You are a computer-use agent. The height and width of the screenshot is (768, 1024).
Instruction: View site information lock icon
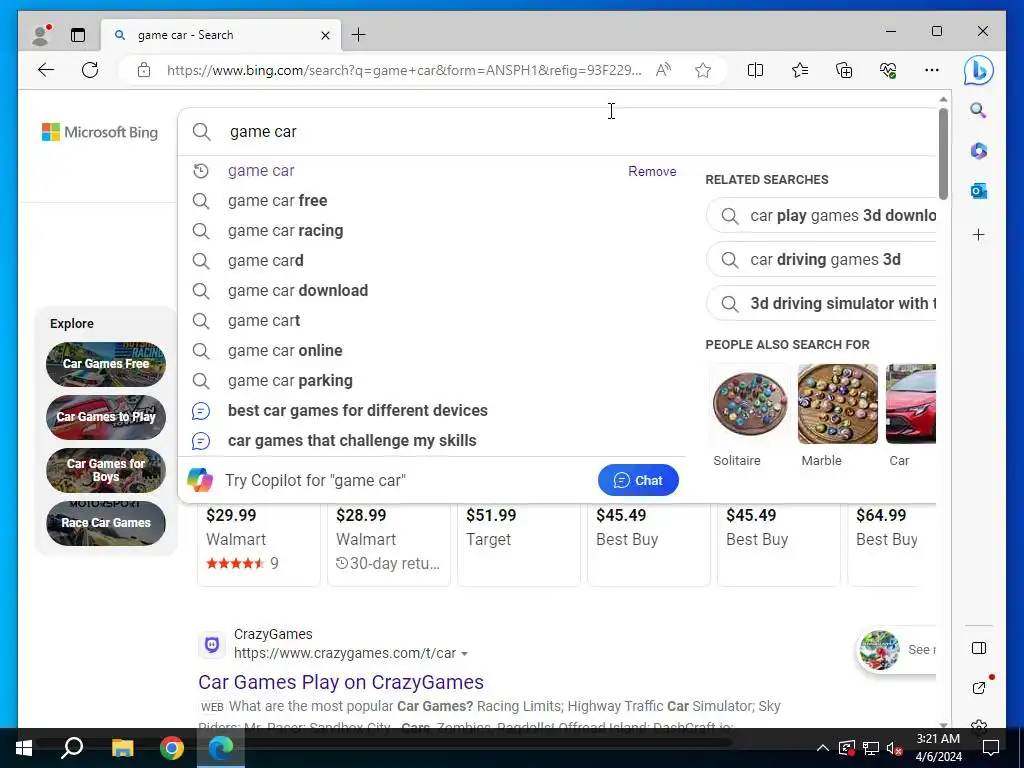pos(144,70)
